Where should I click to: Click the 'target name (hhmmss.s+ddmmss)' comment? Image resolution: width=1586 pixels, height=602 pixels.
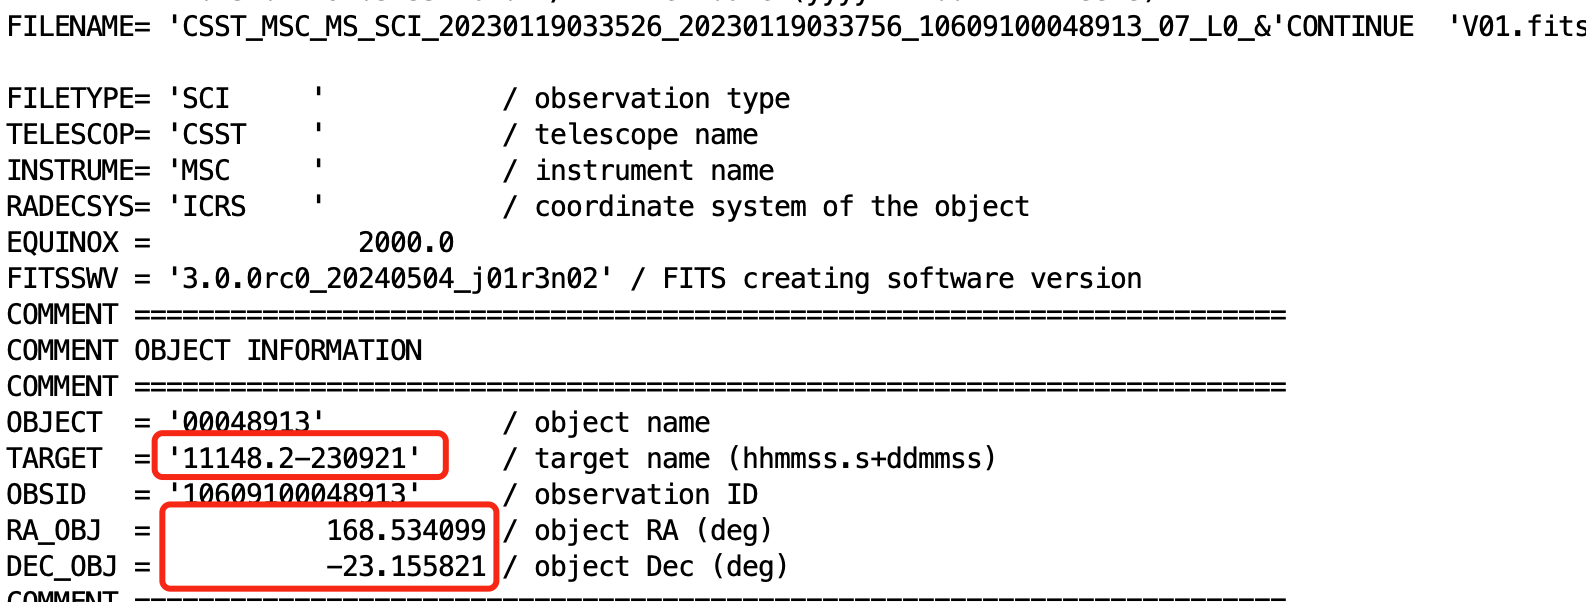coord(765,458)
